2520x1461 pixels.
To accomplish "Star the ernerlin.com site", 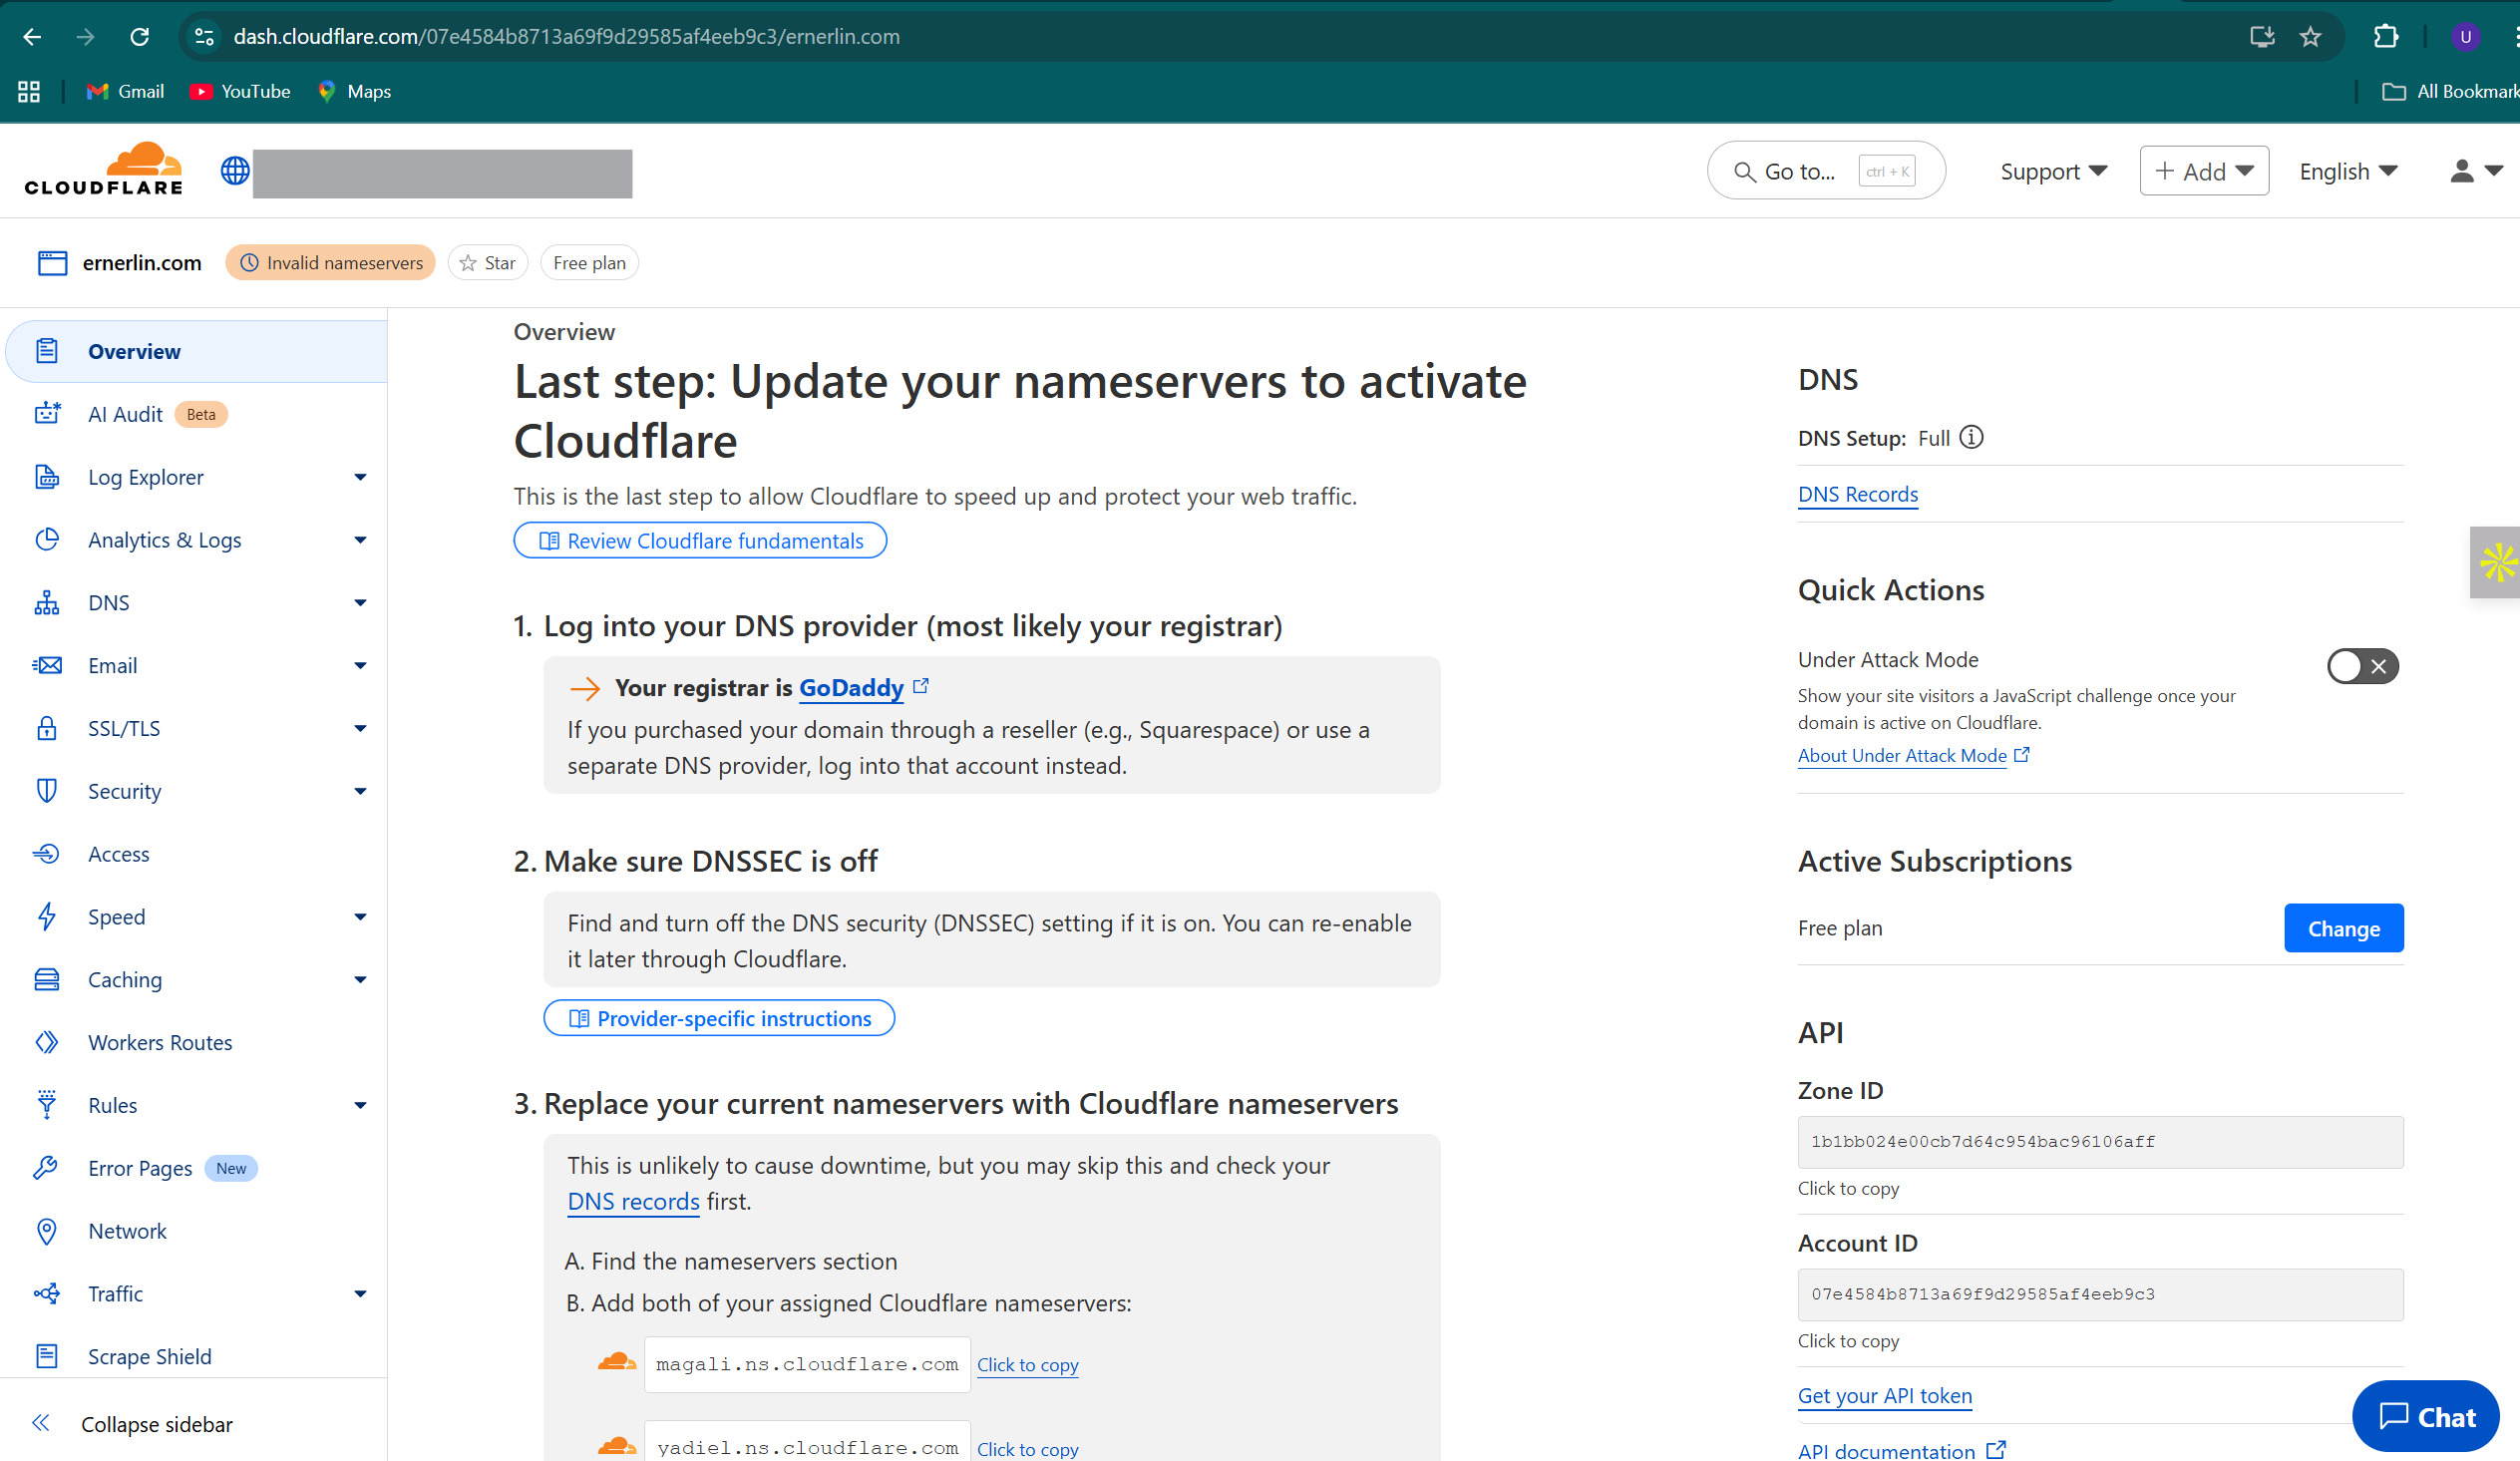I will click(487, 262).
